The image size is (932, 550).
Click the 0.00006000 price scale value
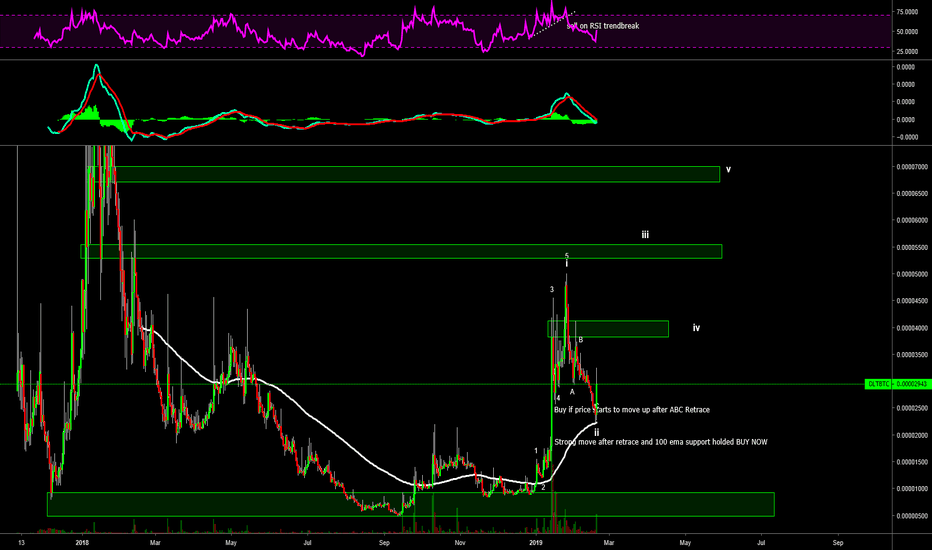click(x=912, y=221)
